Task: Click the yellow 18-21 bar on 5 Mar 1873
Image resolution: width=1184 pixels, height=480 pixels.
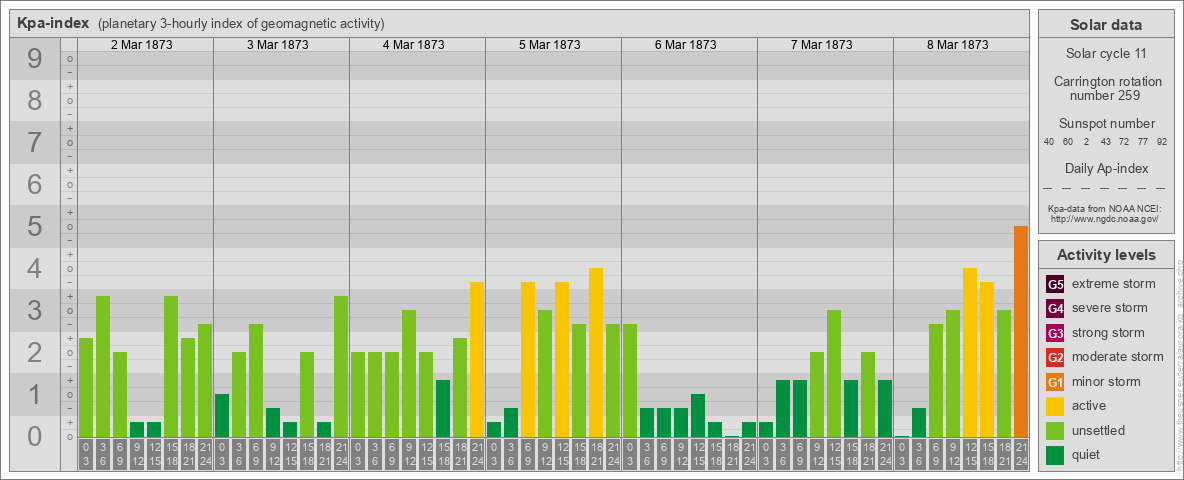Action: (596, 352)
